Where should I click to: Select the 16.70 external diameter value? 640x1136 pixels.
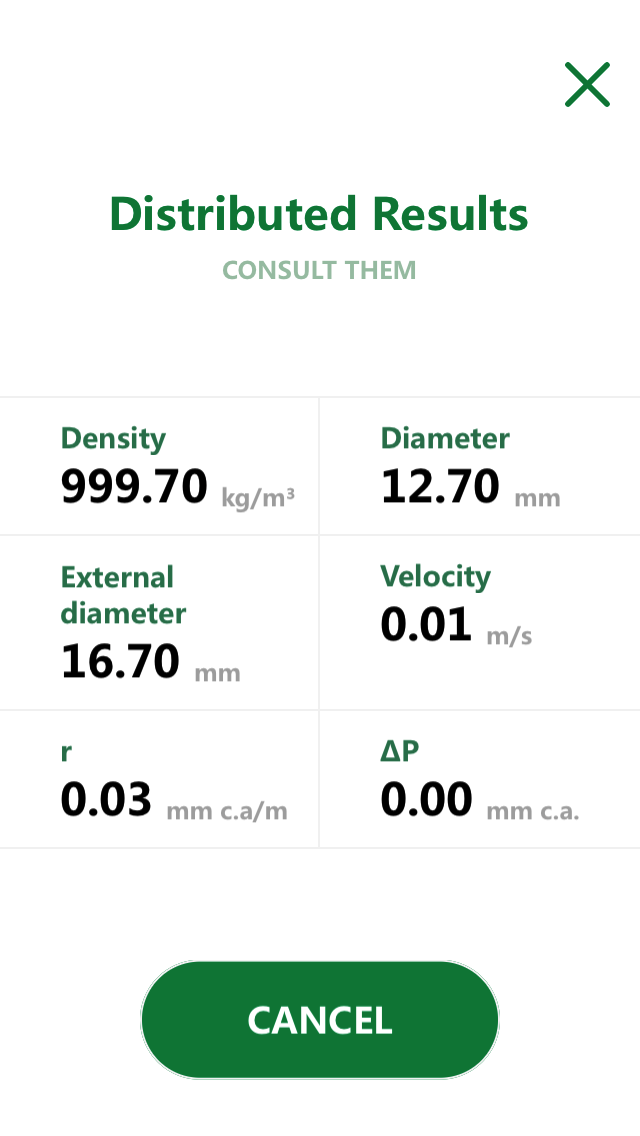point(120,660)
